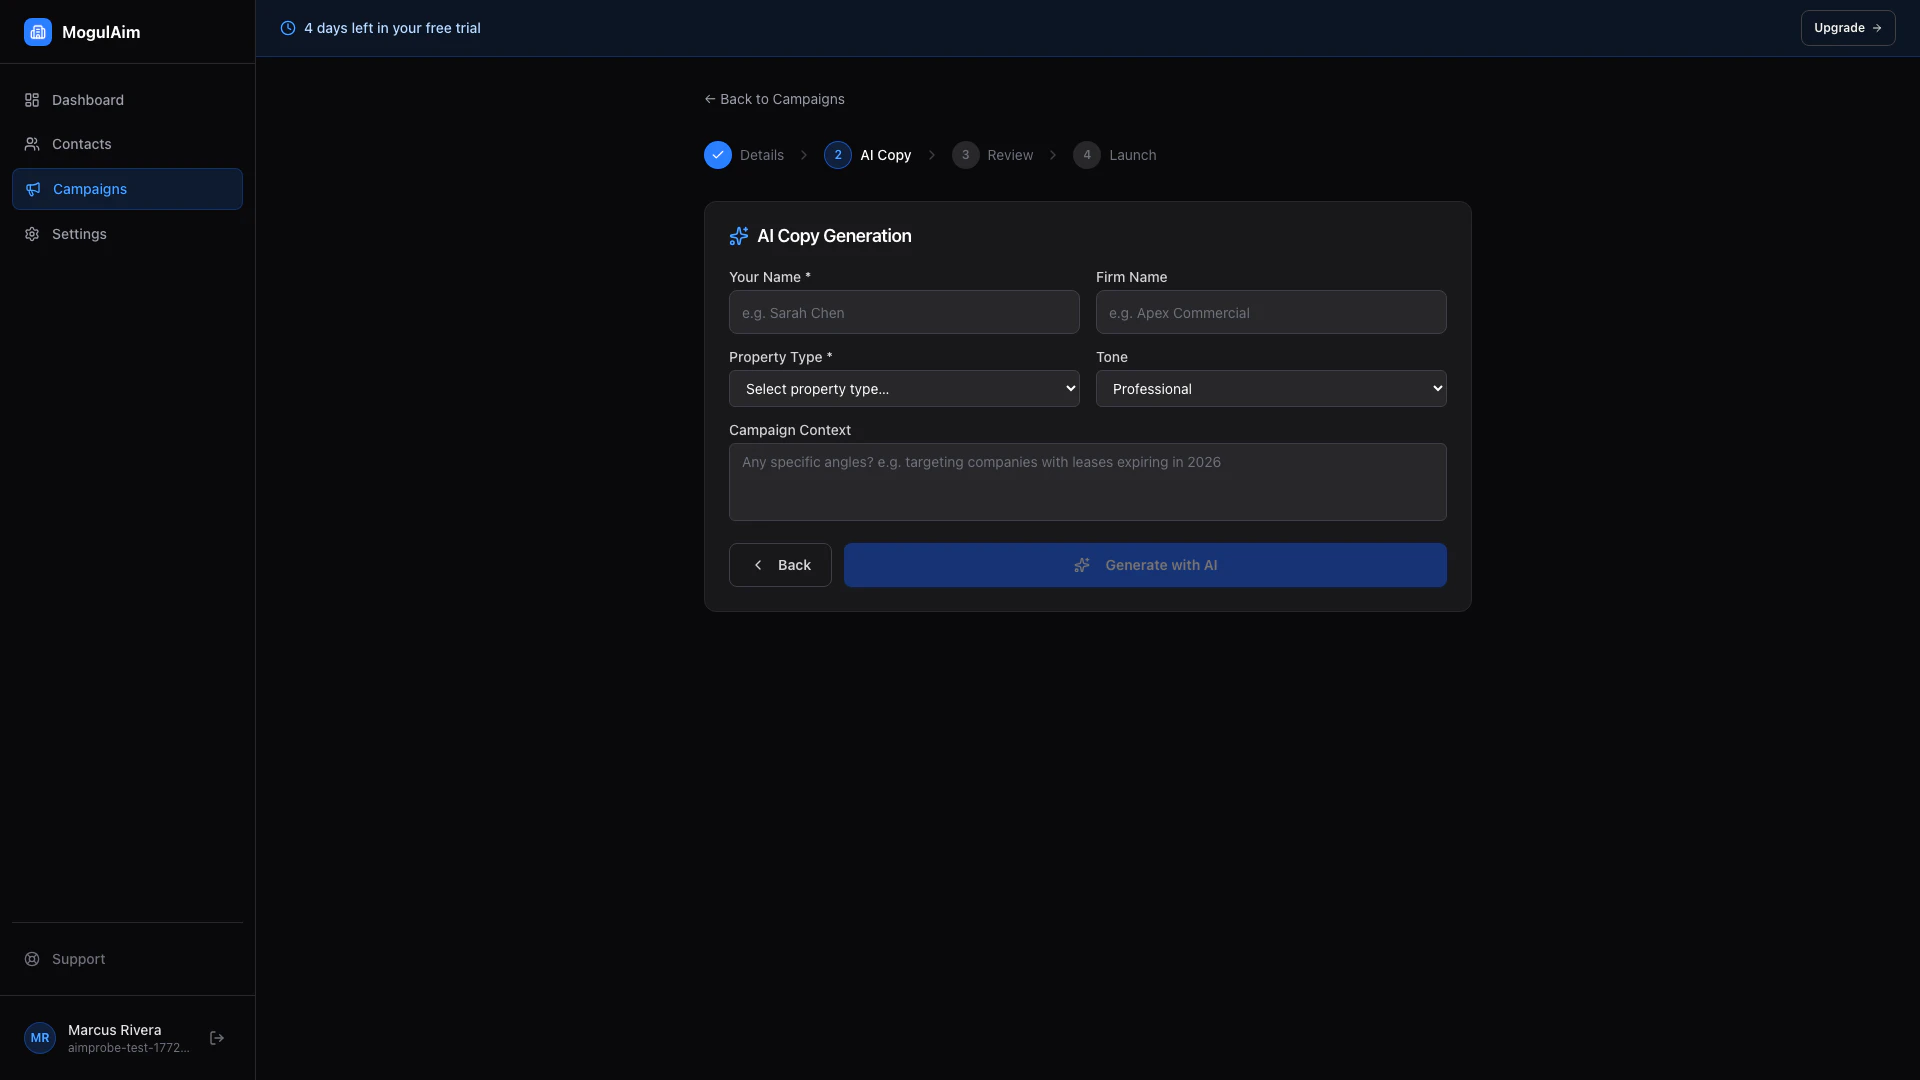Open the Property Type dropdown
Viewport: 1920px width, 1080px height.
(x=904, y=389)
